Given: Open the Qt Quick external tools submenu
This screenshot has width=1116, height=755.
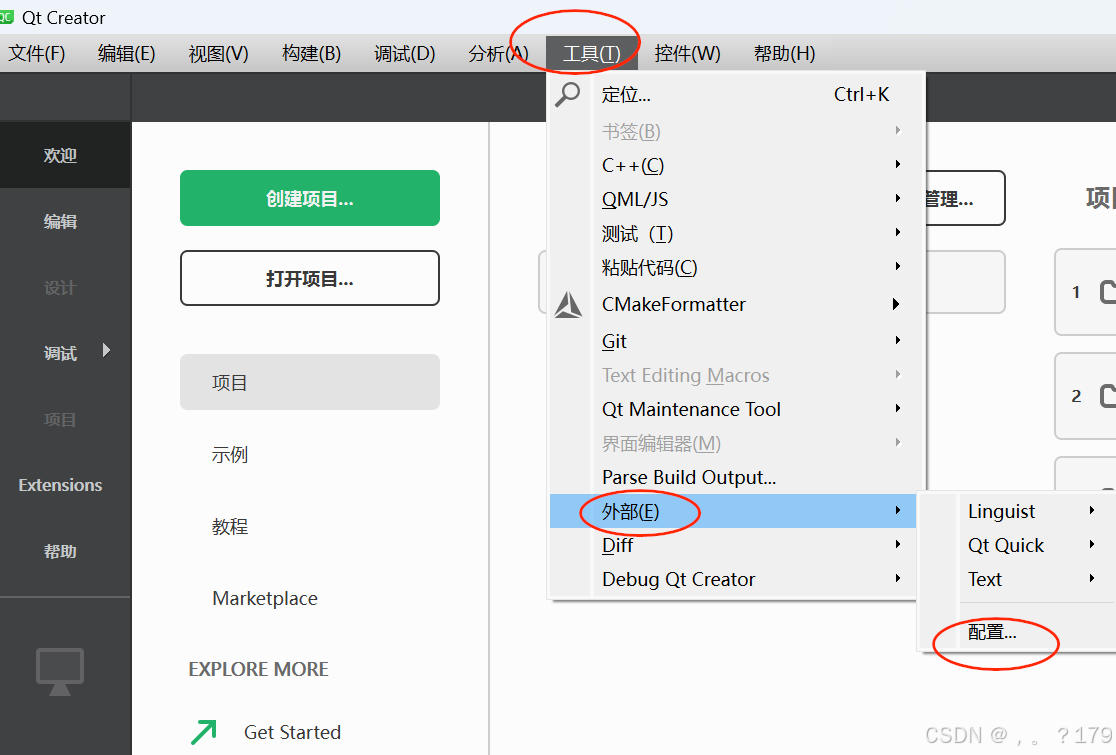Looking at the screenshot, I should point(1018,545).
